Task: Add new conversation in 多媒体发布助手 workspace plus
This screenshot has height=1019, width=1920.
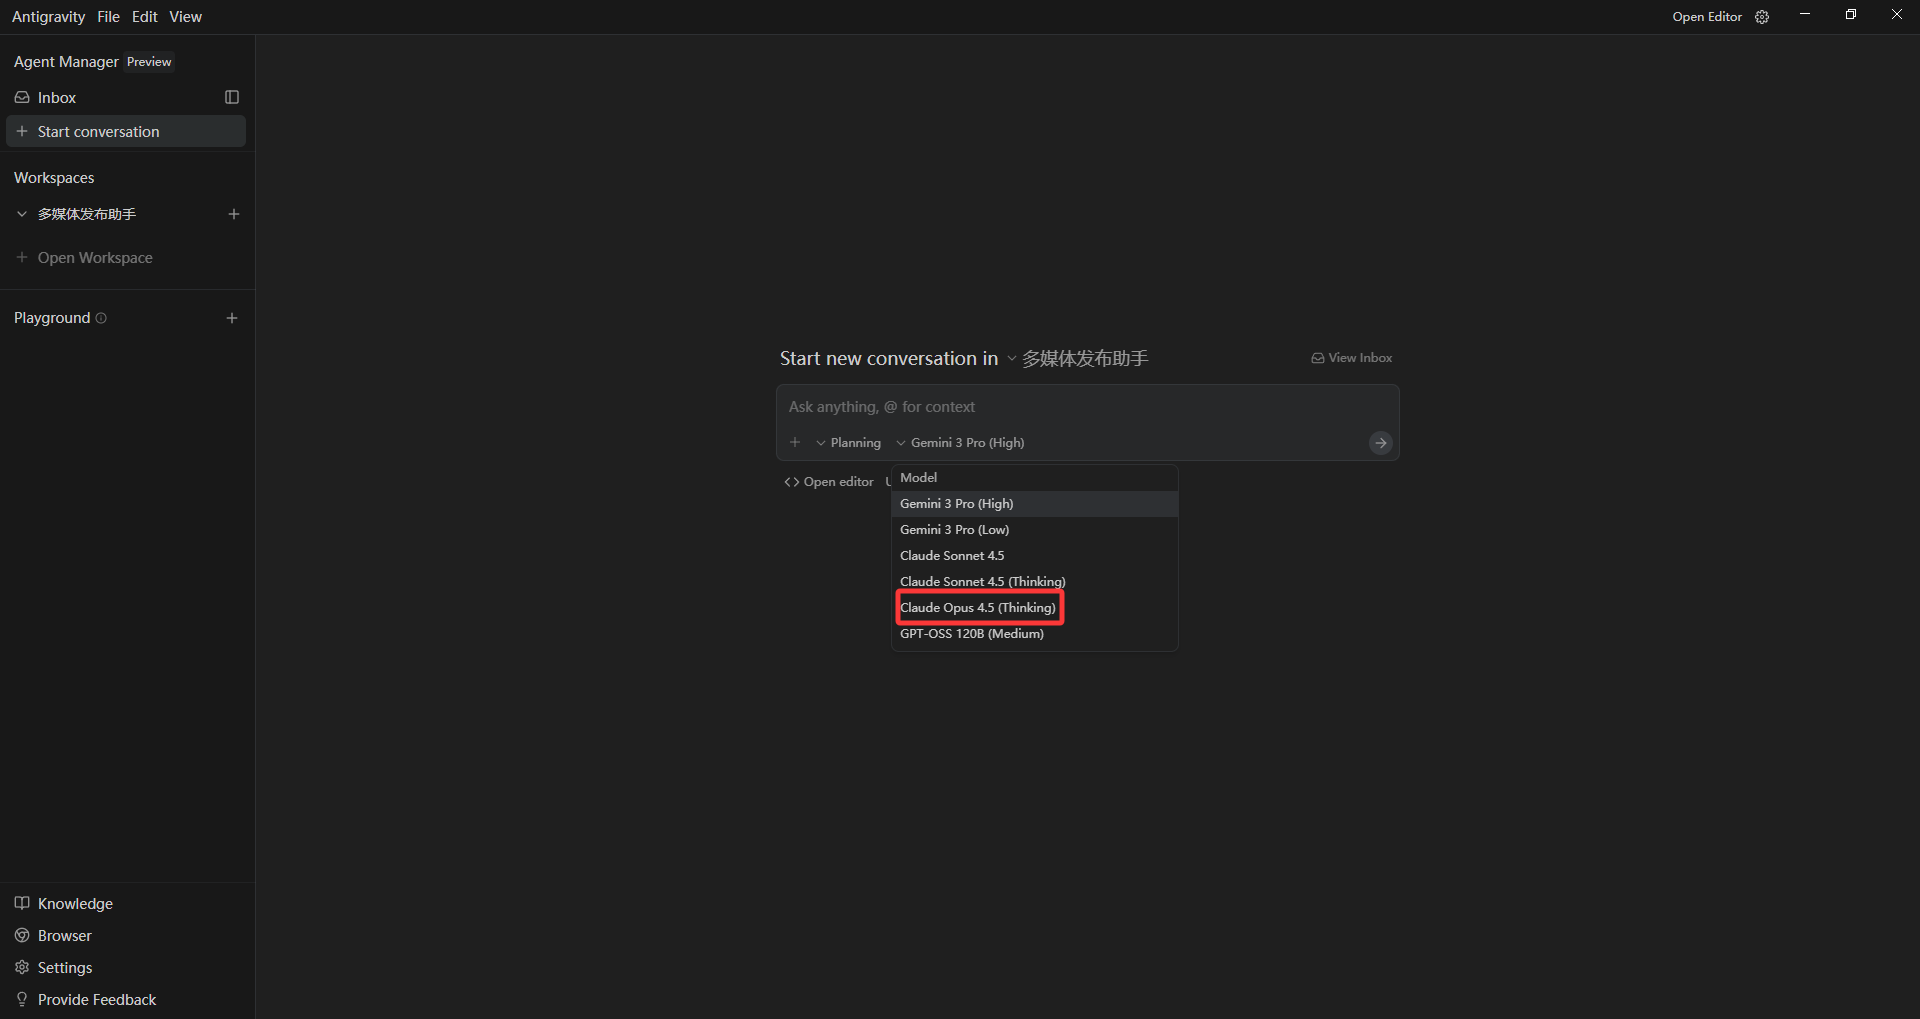Action: (234, 214)
